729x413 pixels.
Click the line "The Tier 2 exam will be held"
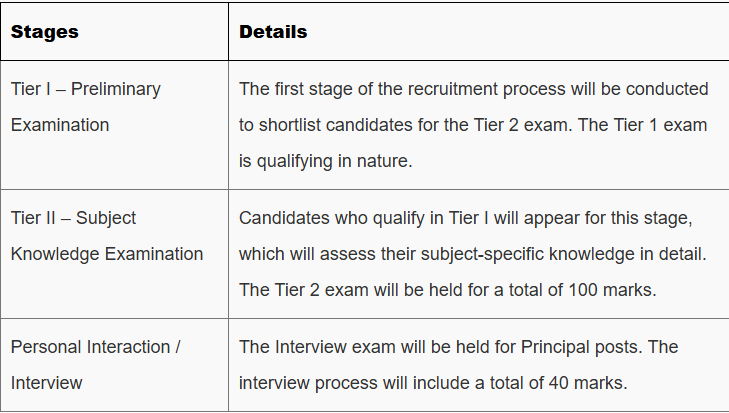point(447,290)
